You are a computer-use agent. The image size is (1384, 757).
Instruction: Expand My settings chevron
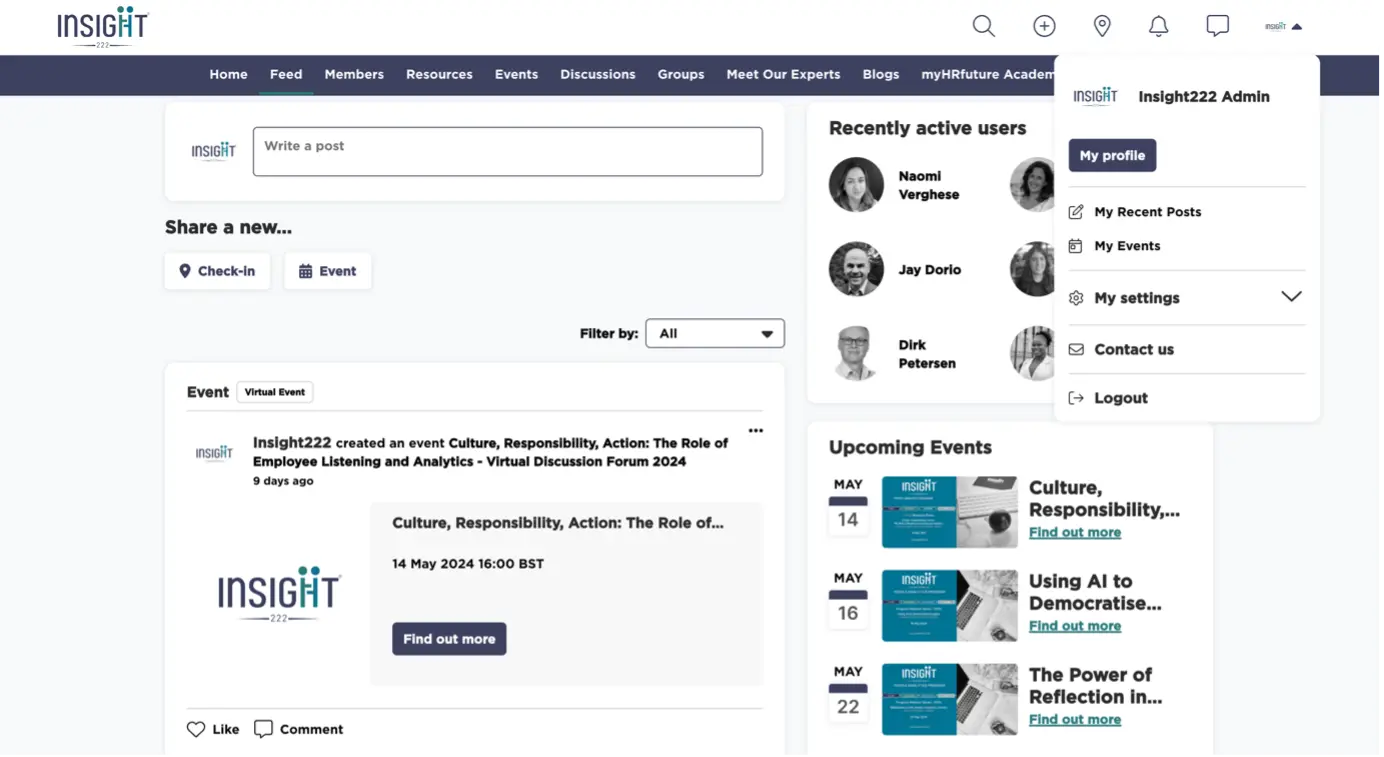coord(1291,297)
